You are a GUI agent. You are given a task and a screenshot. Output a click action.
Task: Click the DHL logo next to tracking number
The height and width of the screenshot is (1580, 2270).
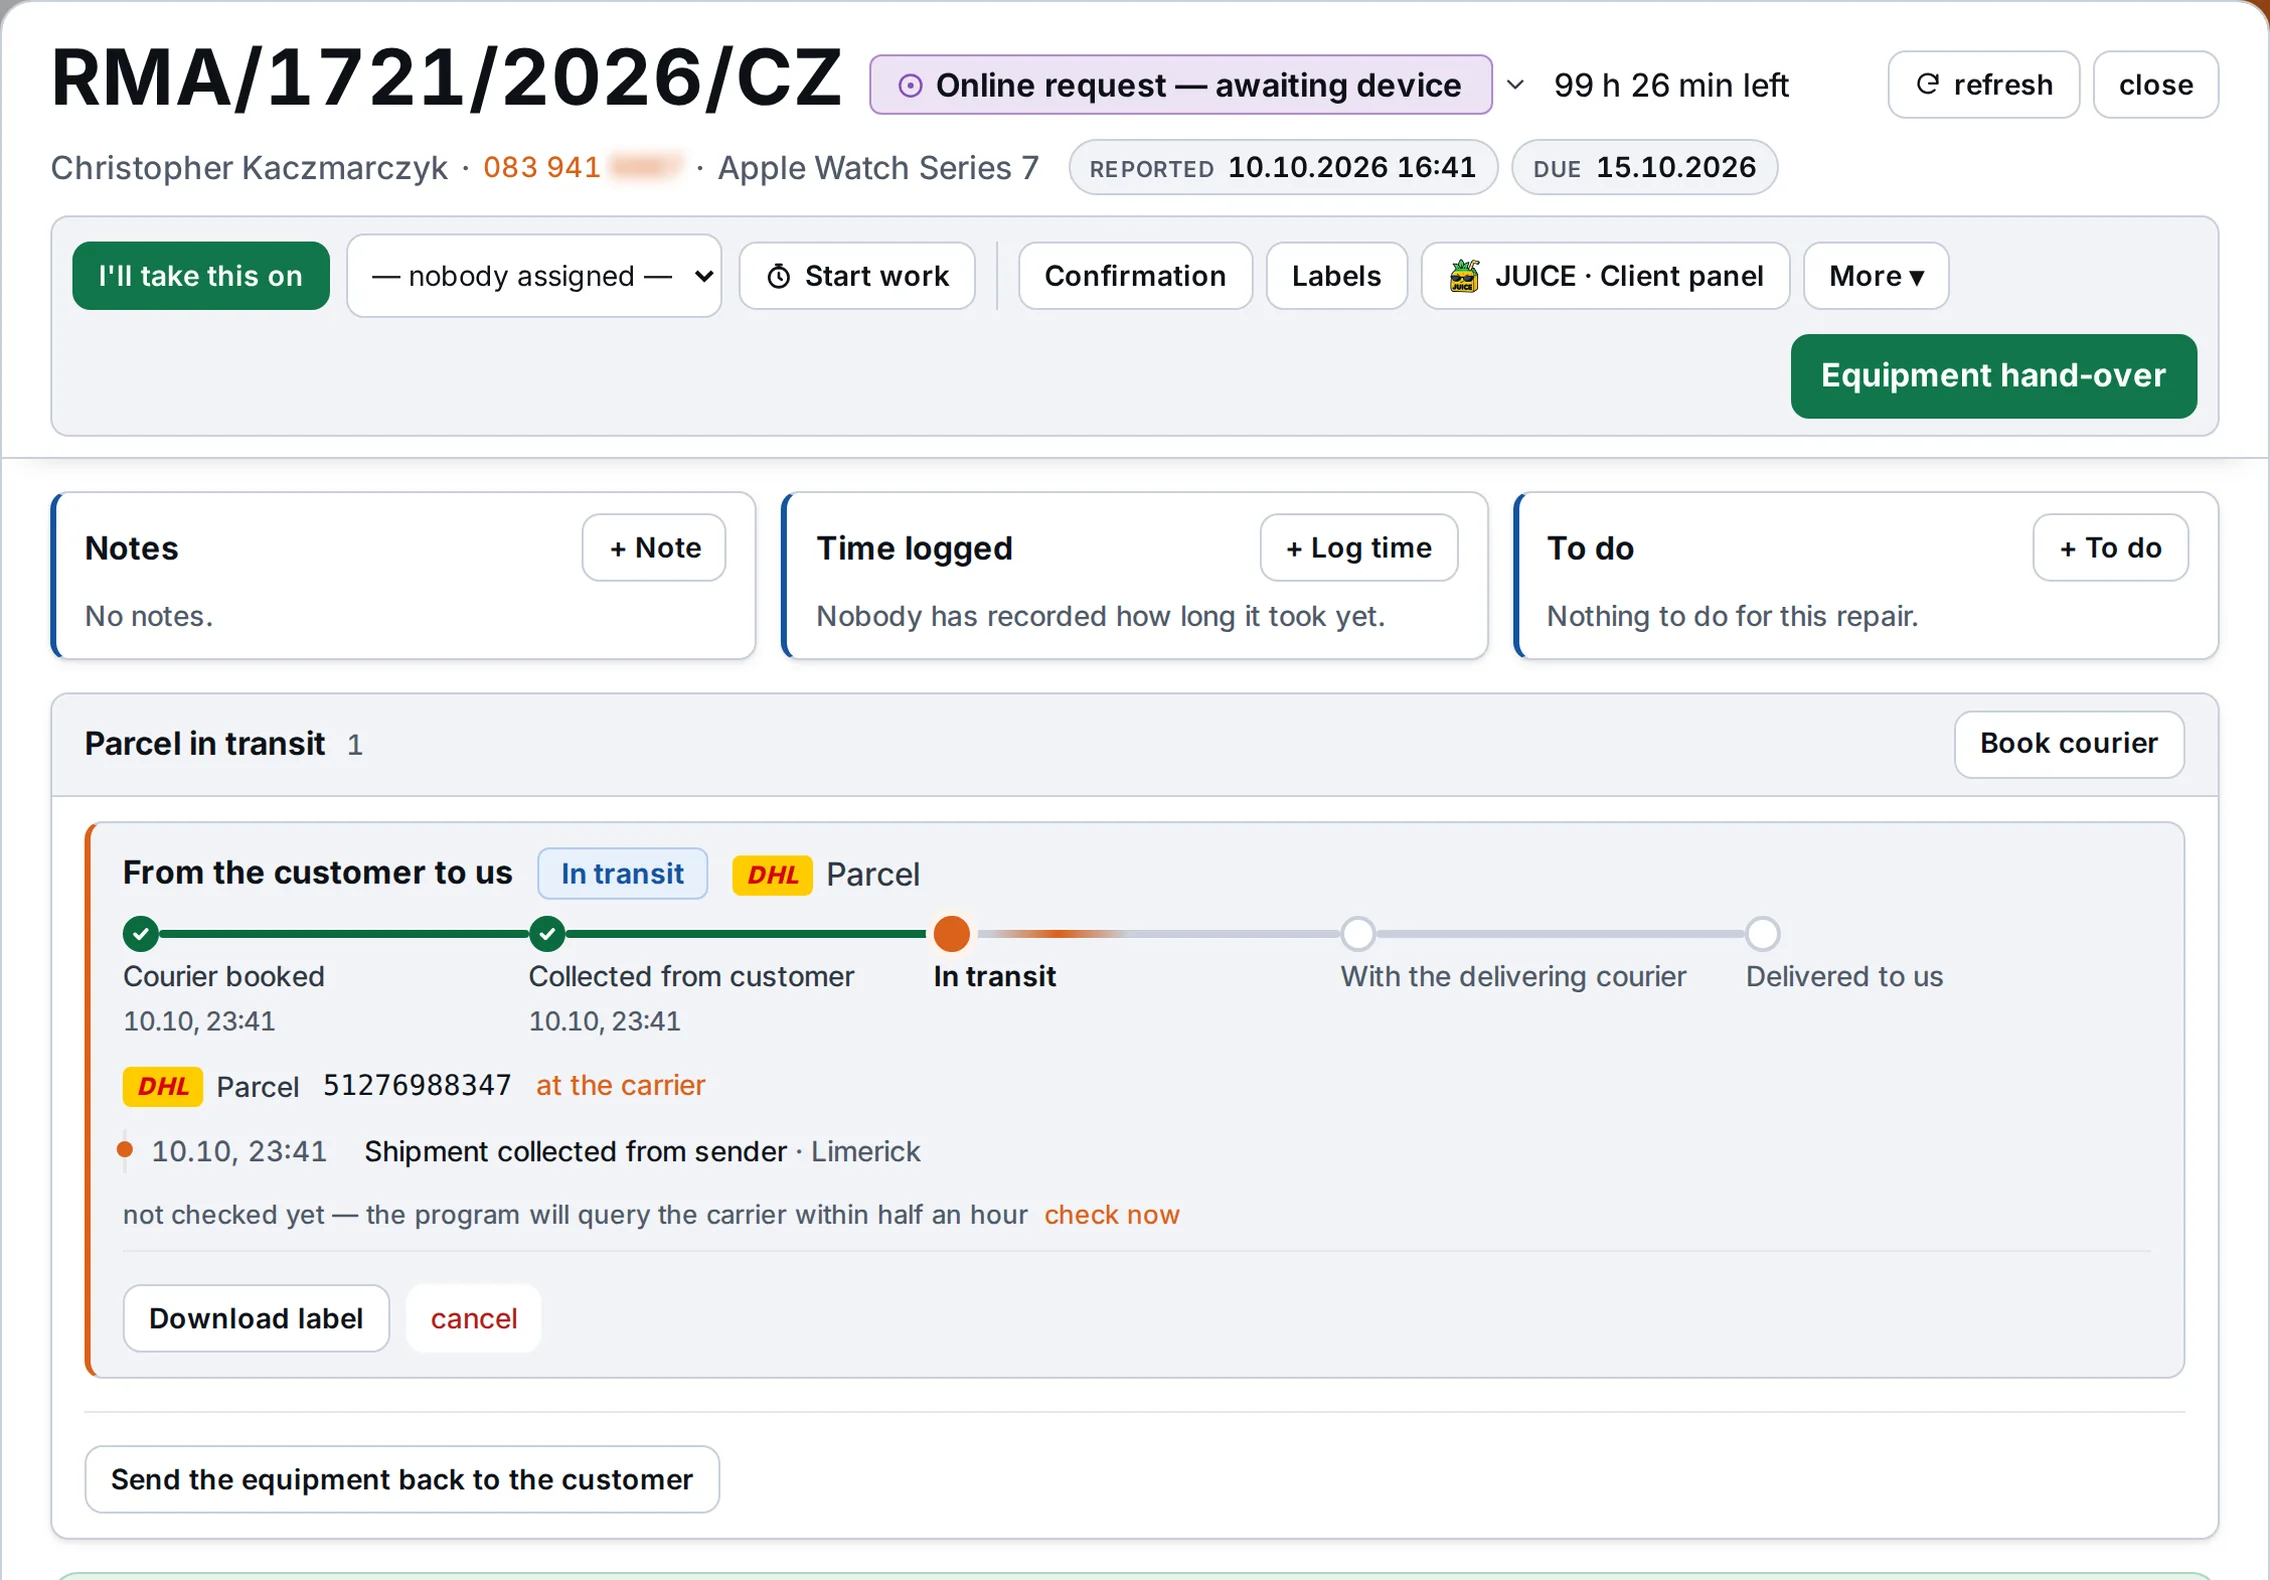(163, 1087)
